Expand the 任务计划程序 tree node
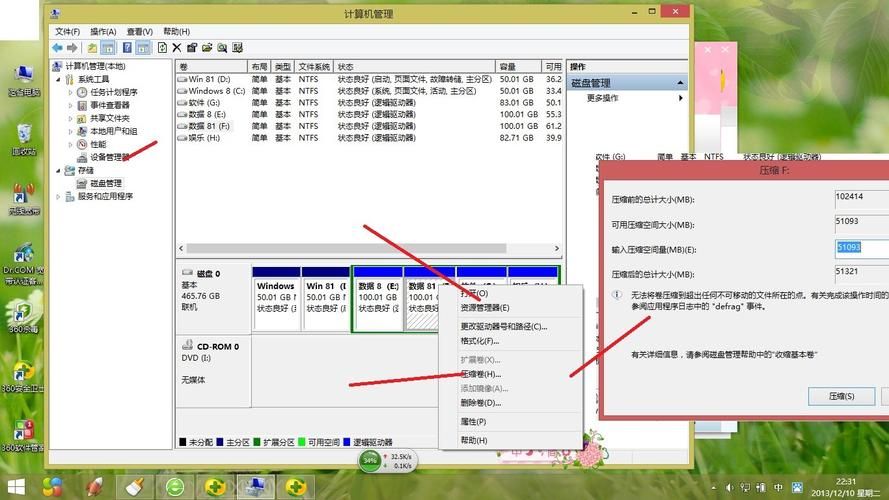889x500 pixels. (x=71, y=92)
